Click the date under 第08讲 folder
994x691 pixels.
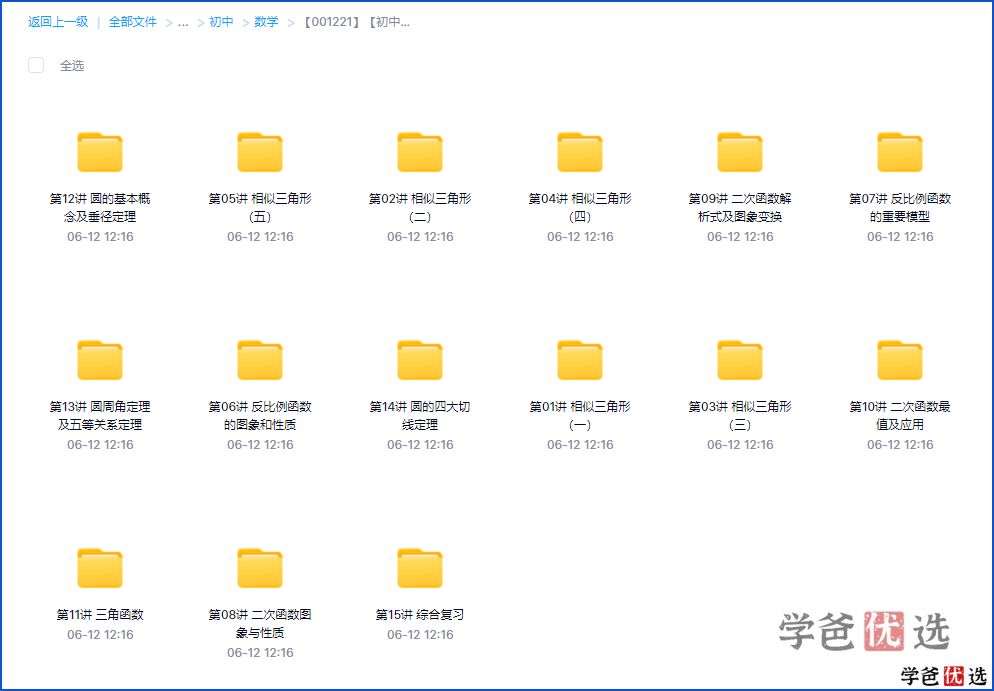[x=260, y=652]
